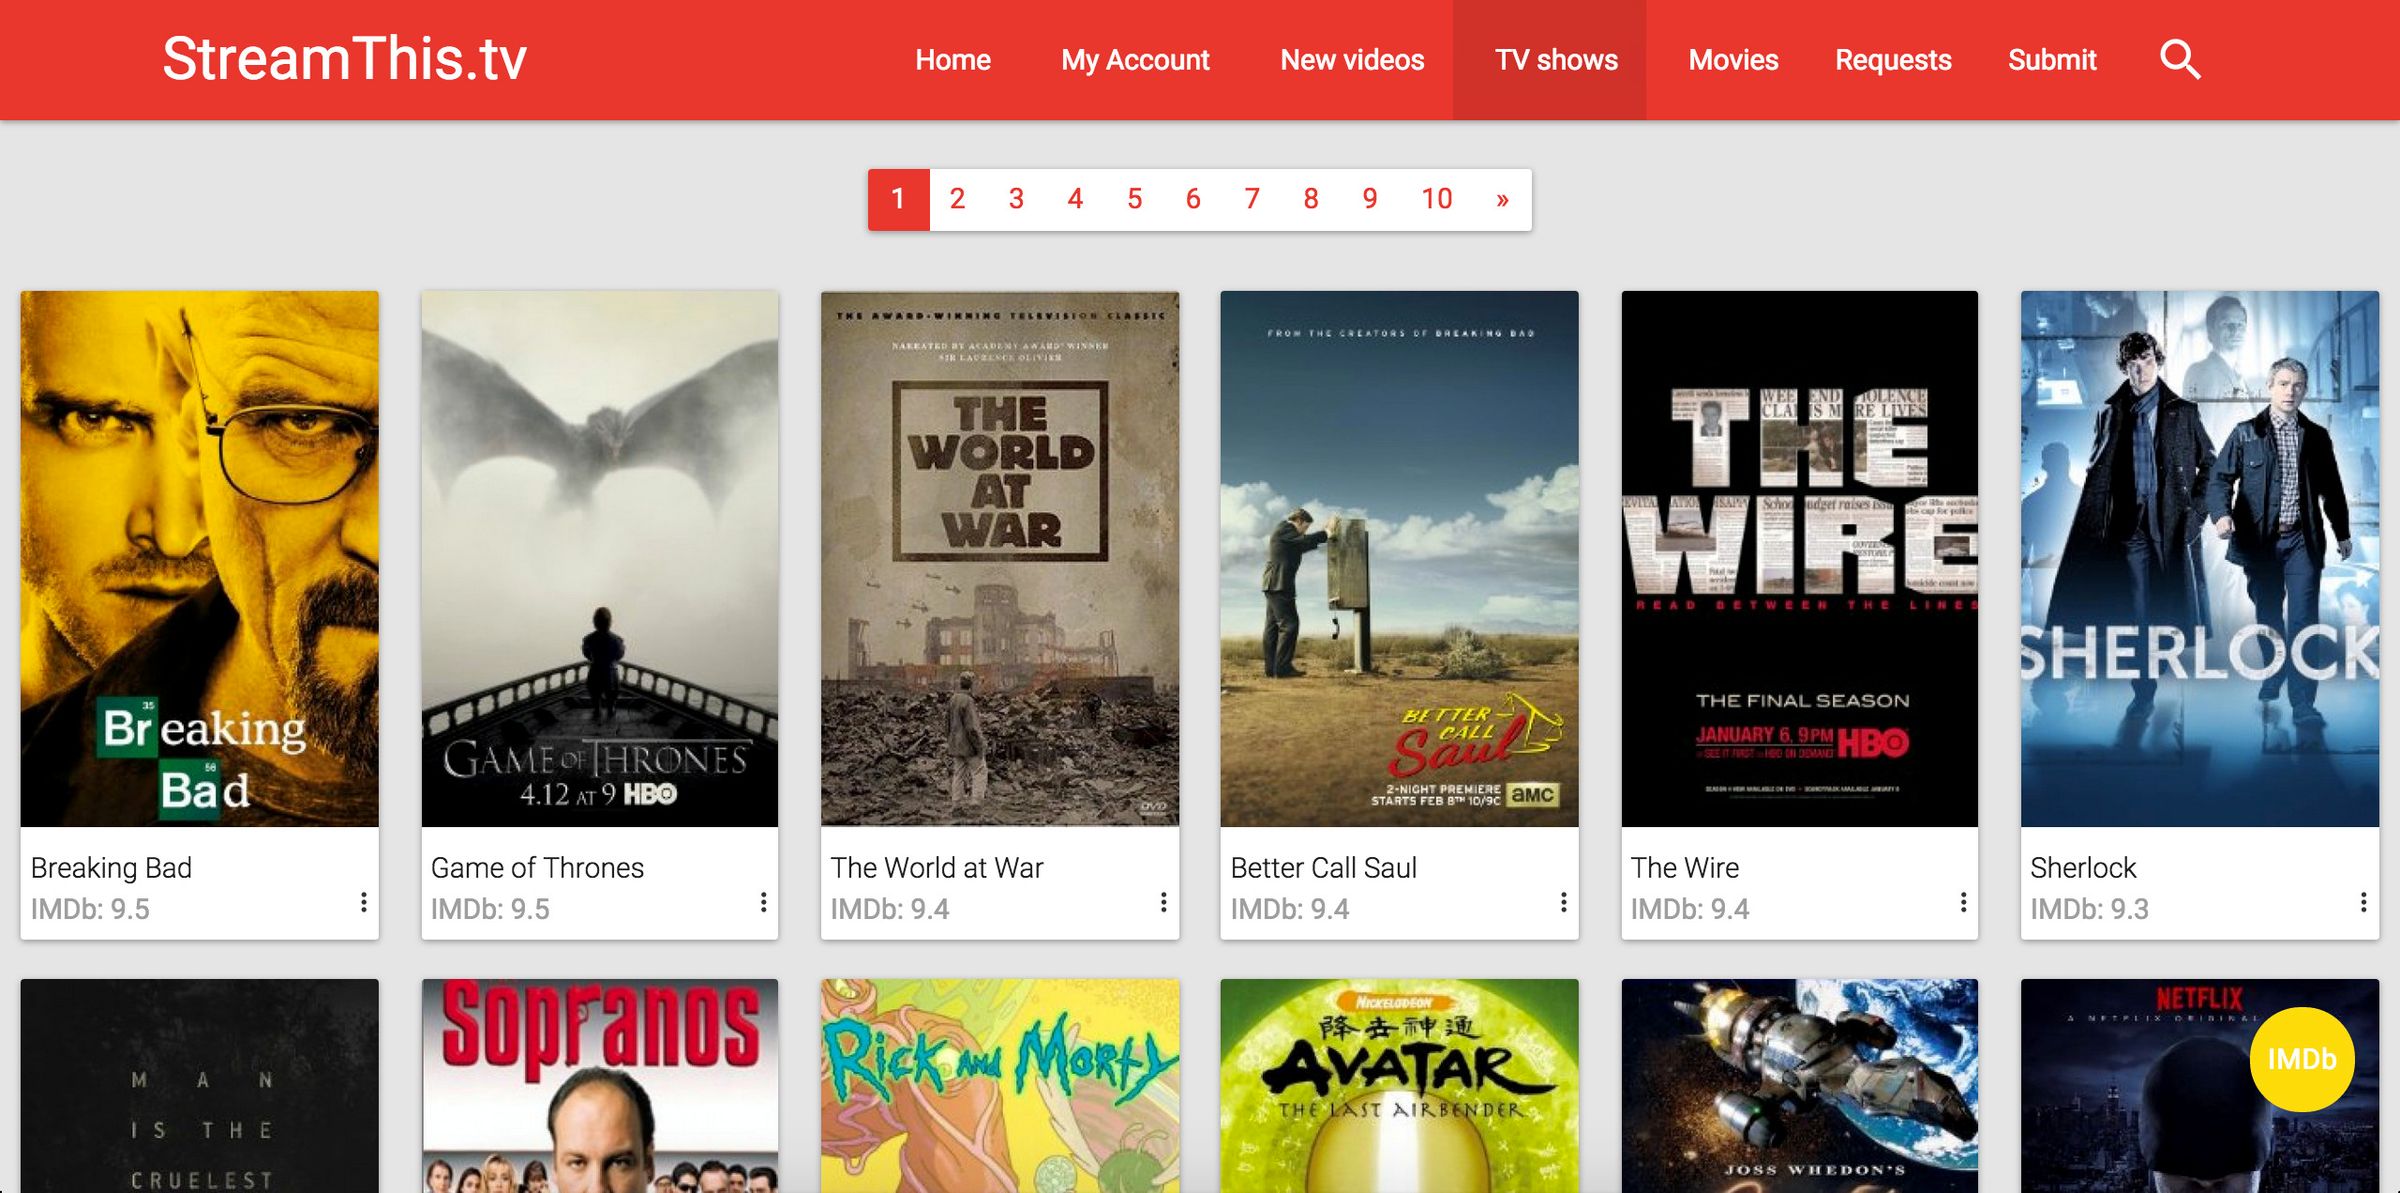The image size is (2400, 1193).
Task: Open the 'Man is the cruelest' poster
Action: (x=200, y=1086)
